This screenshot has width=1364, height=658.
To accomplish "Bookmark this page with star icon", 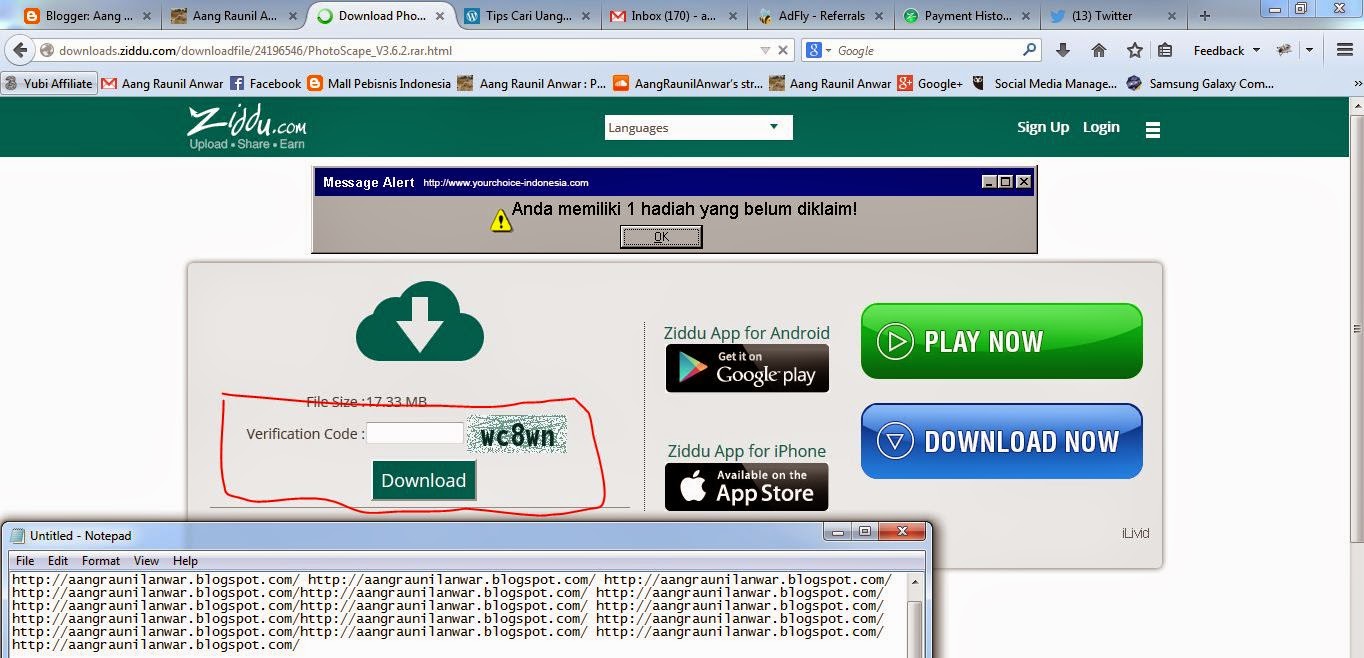I will tap(1135, 50).
